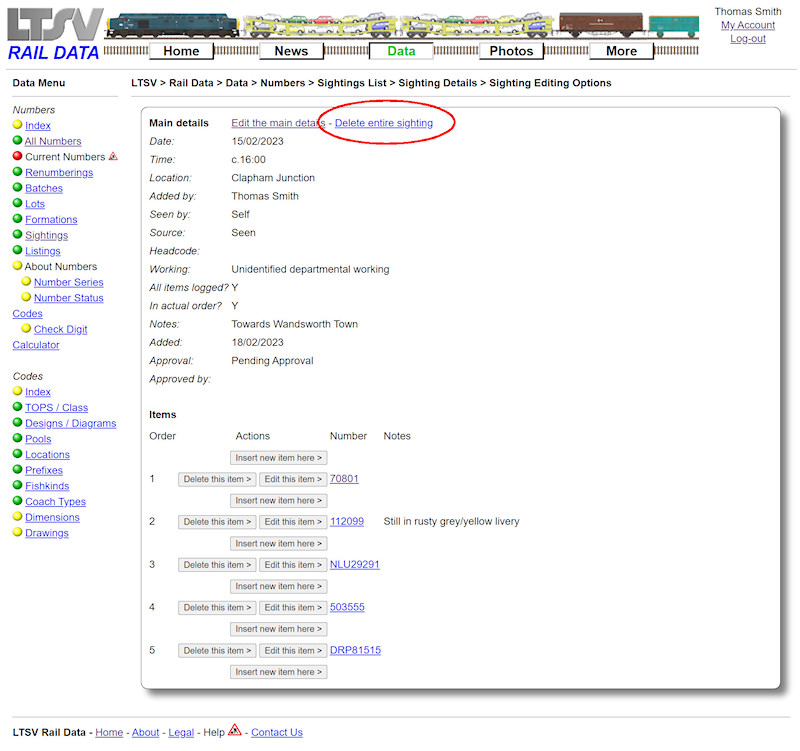Viewport: 800px width, 751px height.
Task: Click Contact Us in the footer
Action: [x=276, y=732]
